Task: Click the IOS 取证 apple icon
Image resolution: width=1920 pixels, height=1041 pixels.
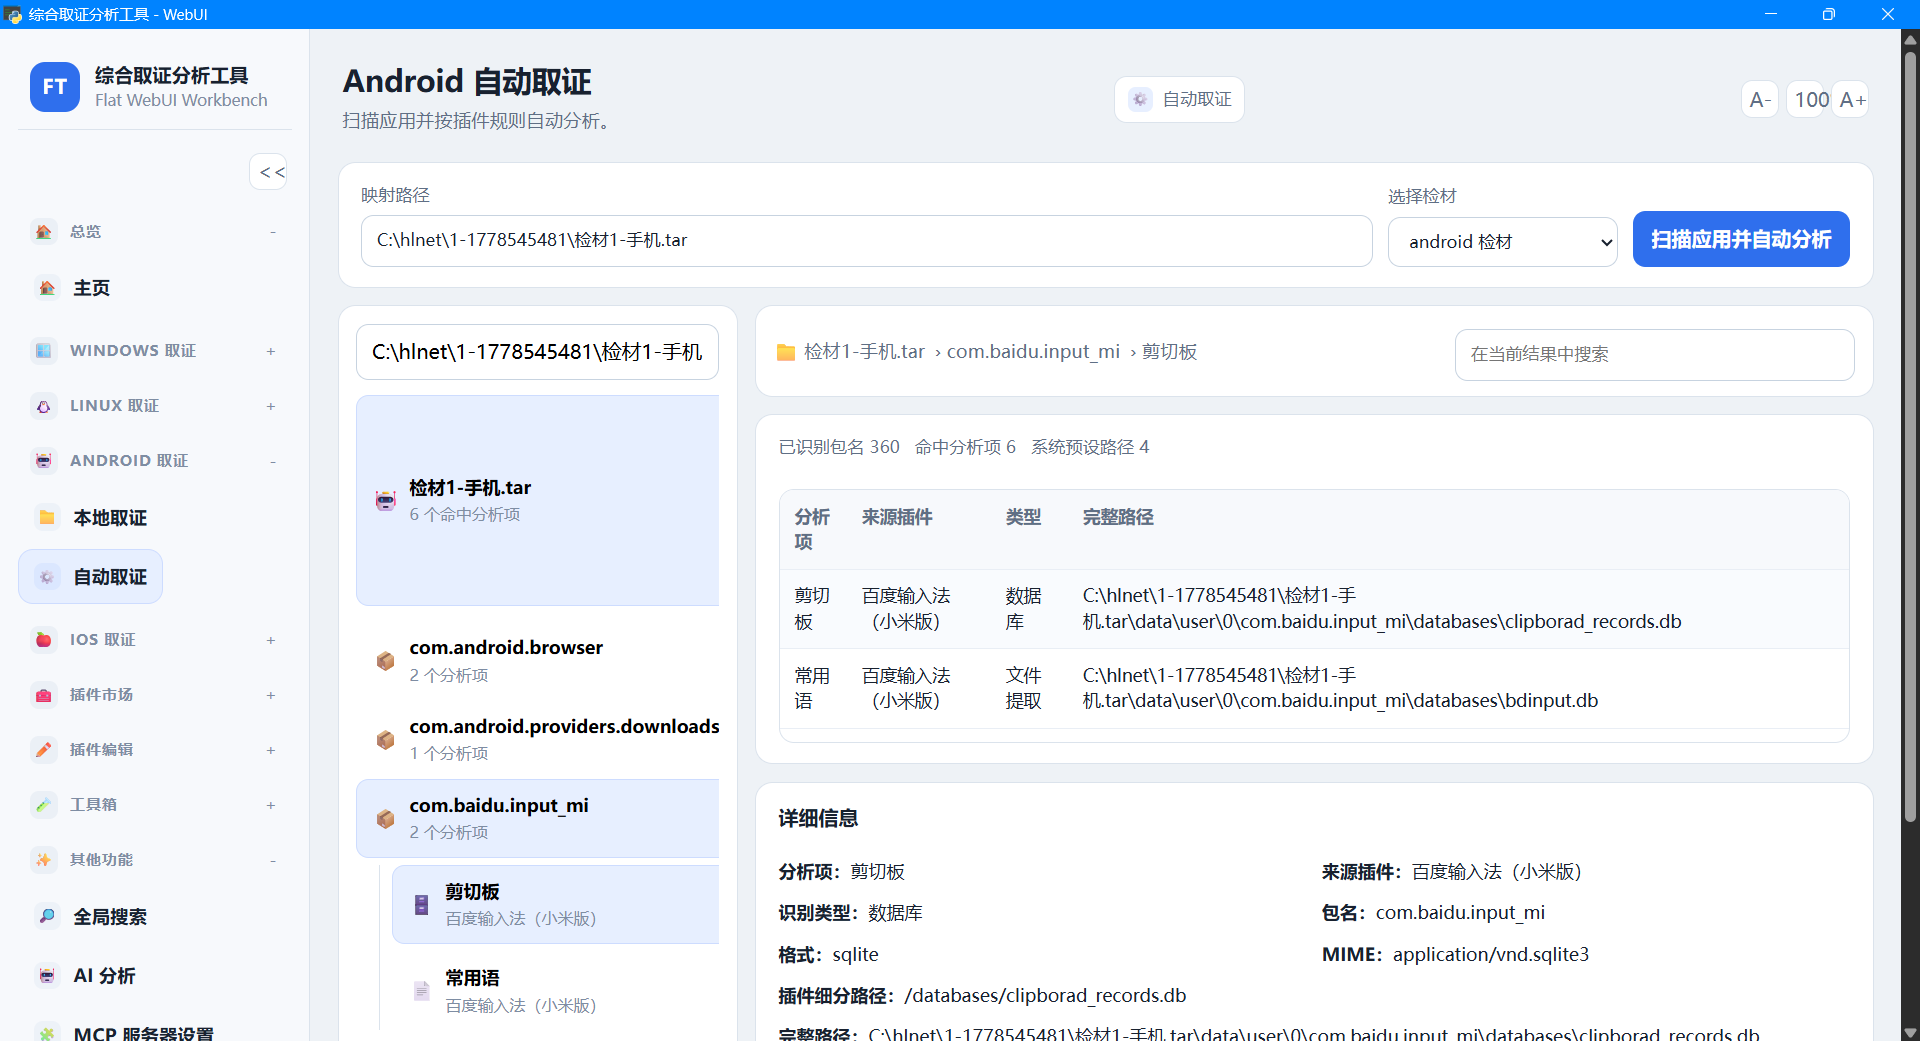Action: pos(44,640)
